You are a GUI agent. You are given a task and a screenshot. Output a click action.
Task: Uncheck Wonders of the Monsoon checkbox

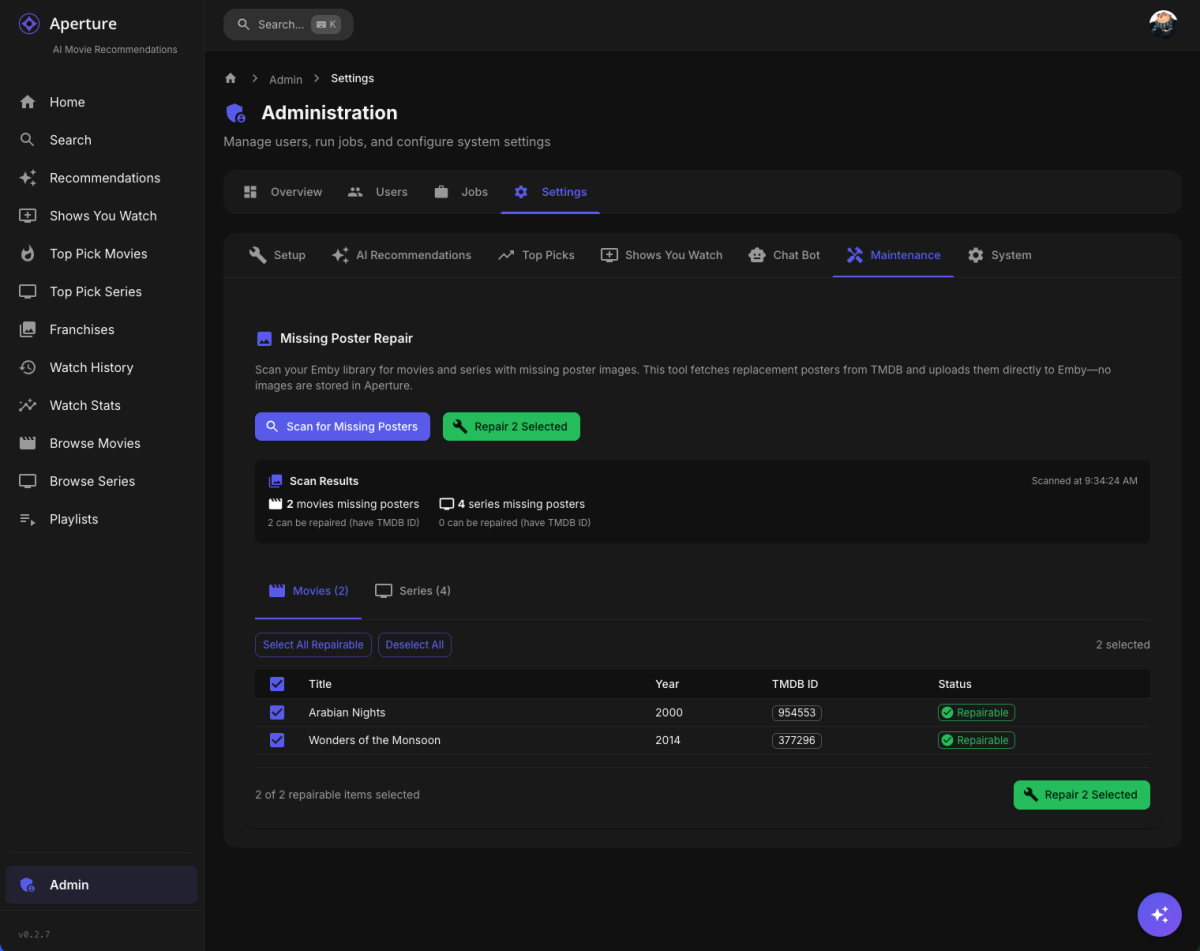pos(277,740)
